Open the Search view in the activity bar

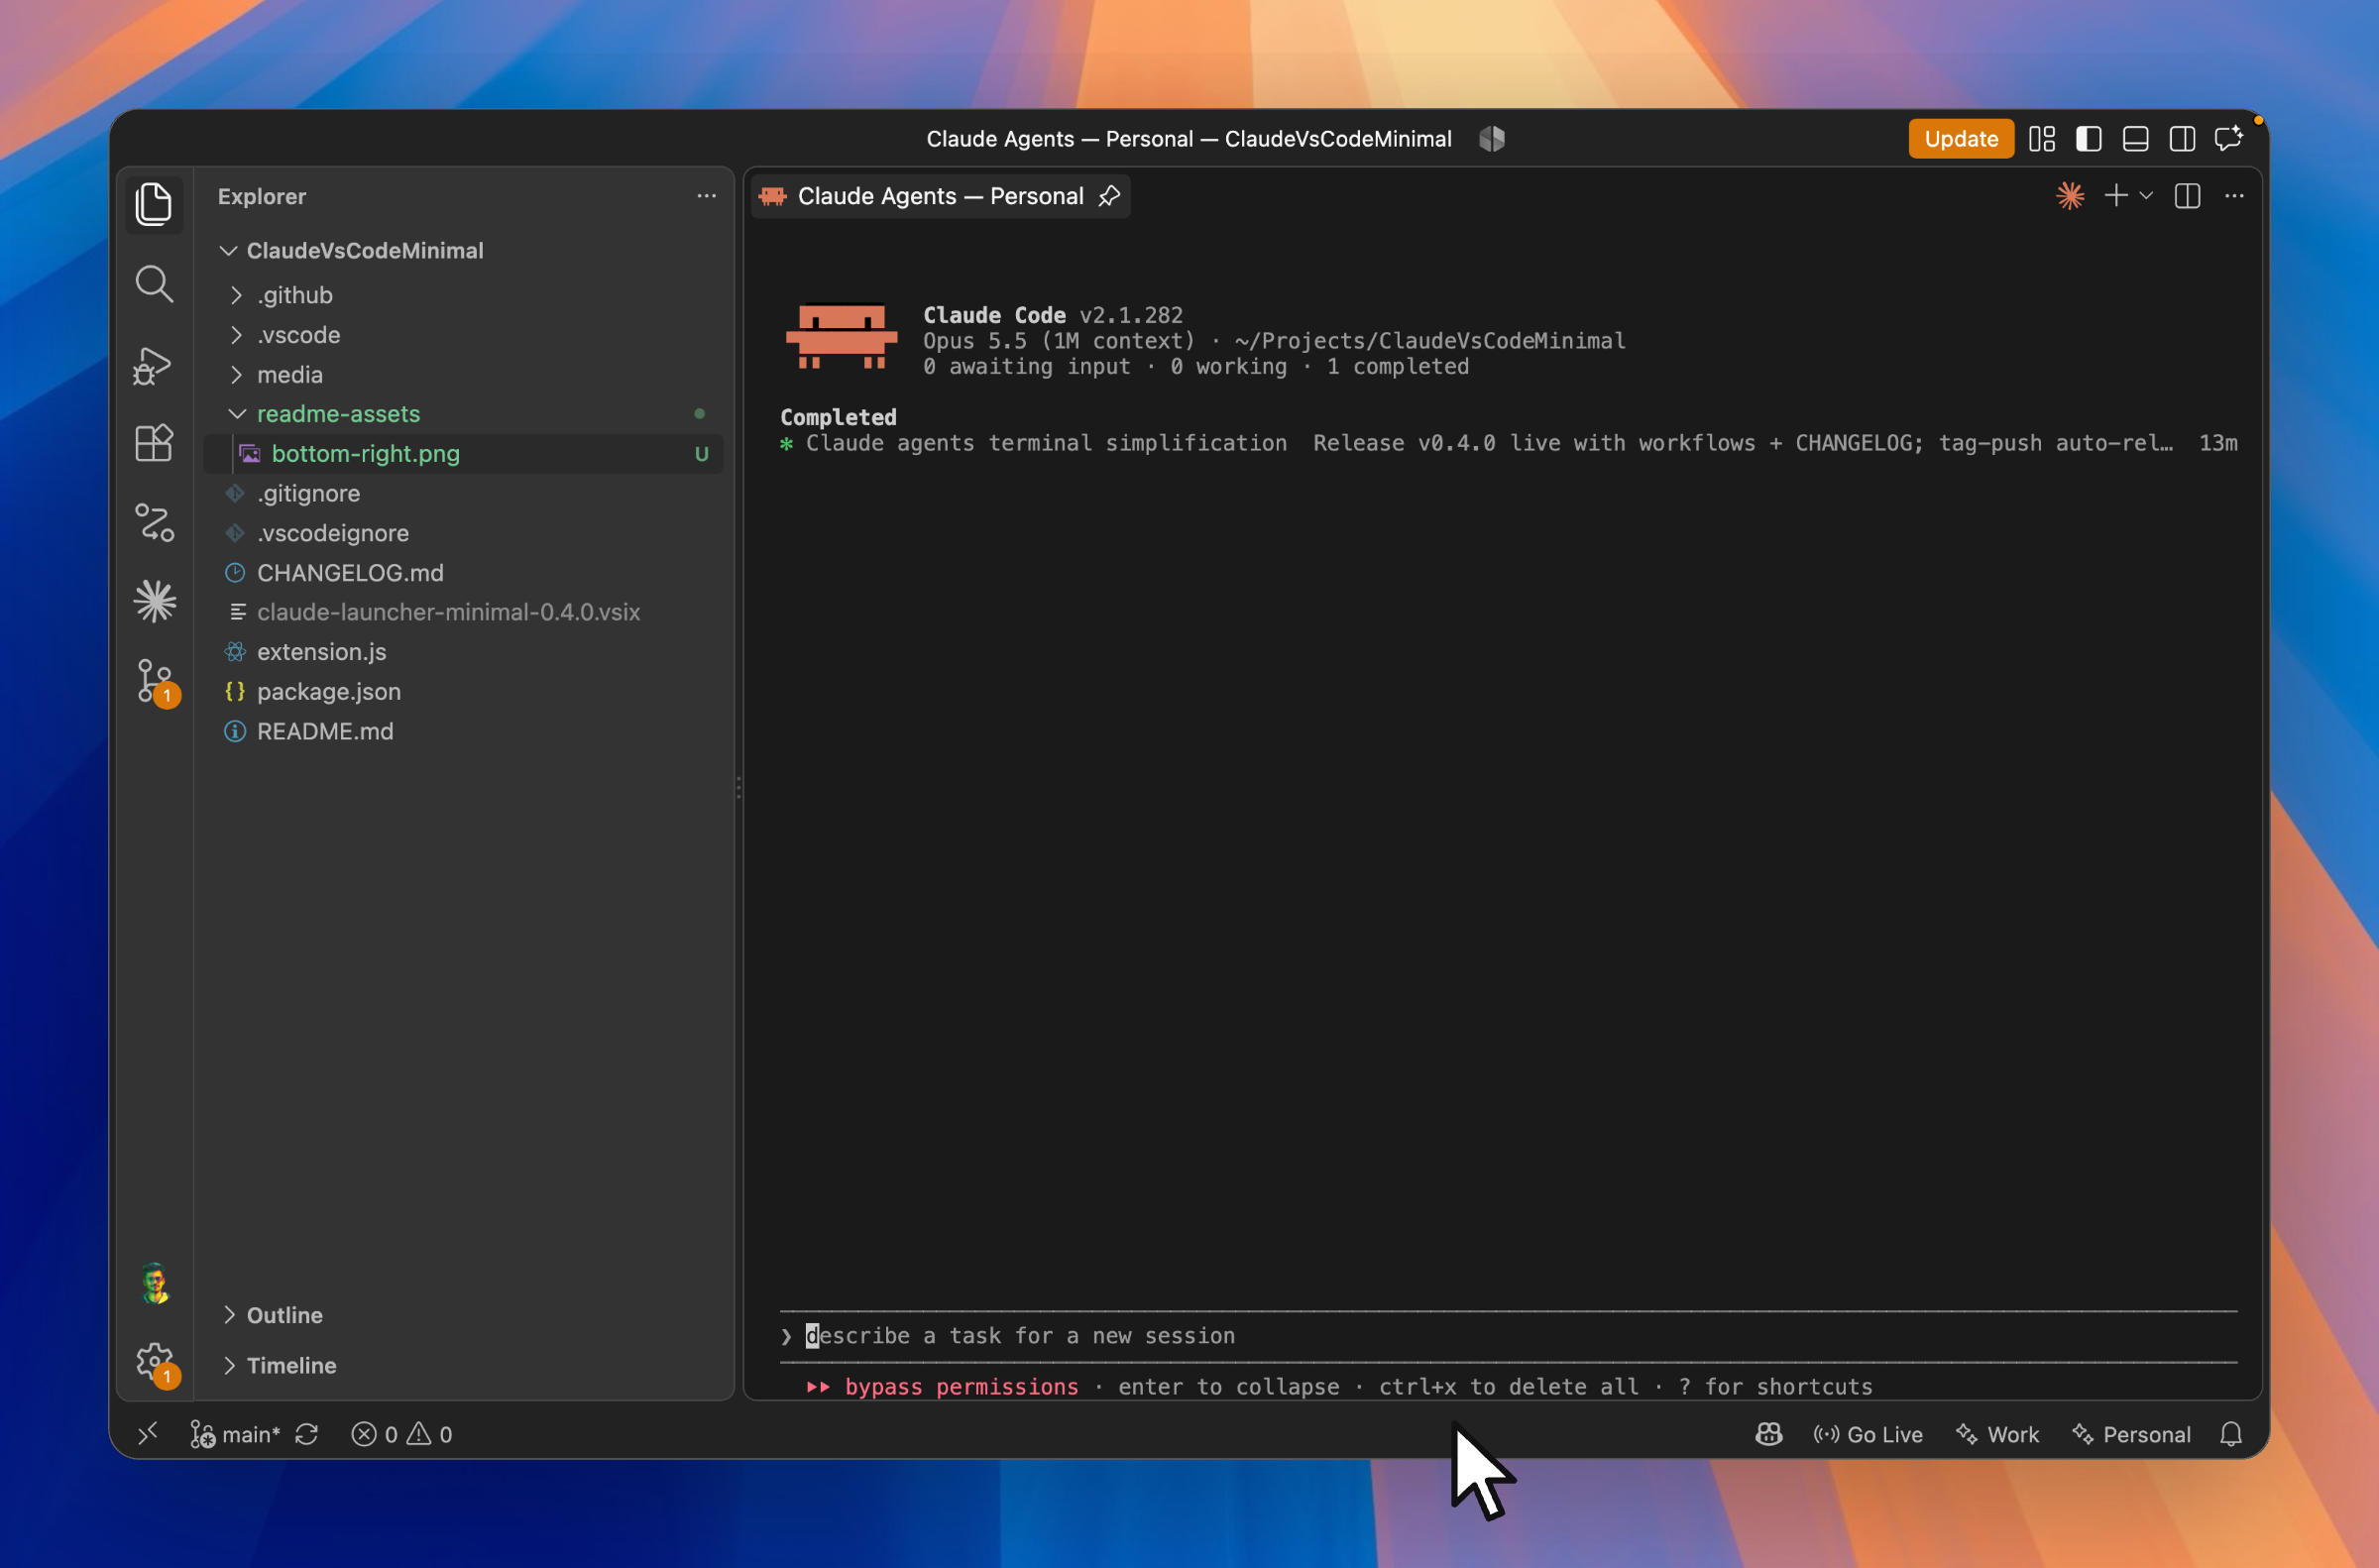click(x=154, y=284)
